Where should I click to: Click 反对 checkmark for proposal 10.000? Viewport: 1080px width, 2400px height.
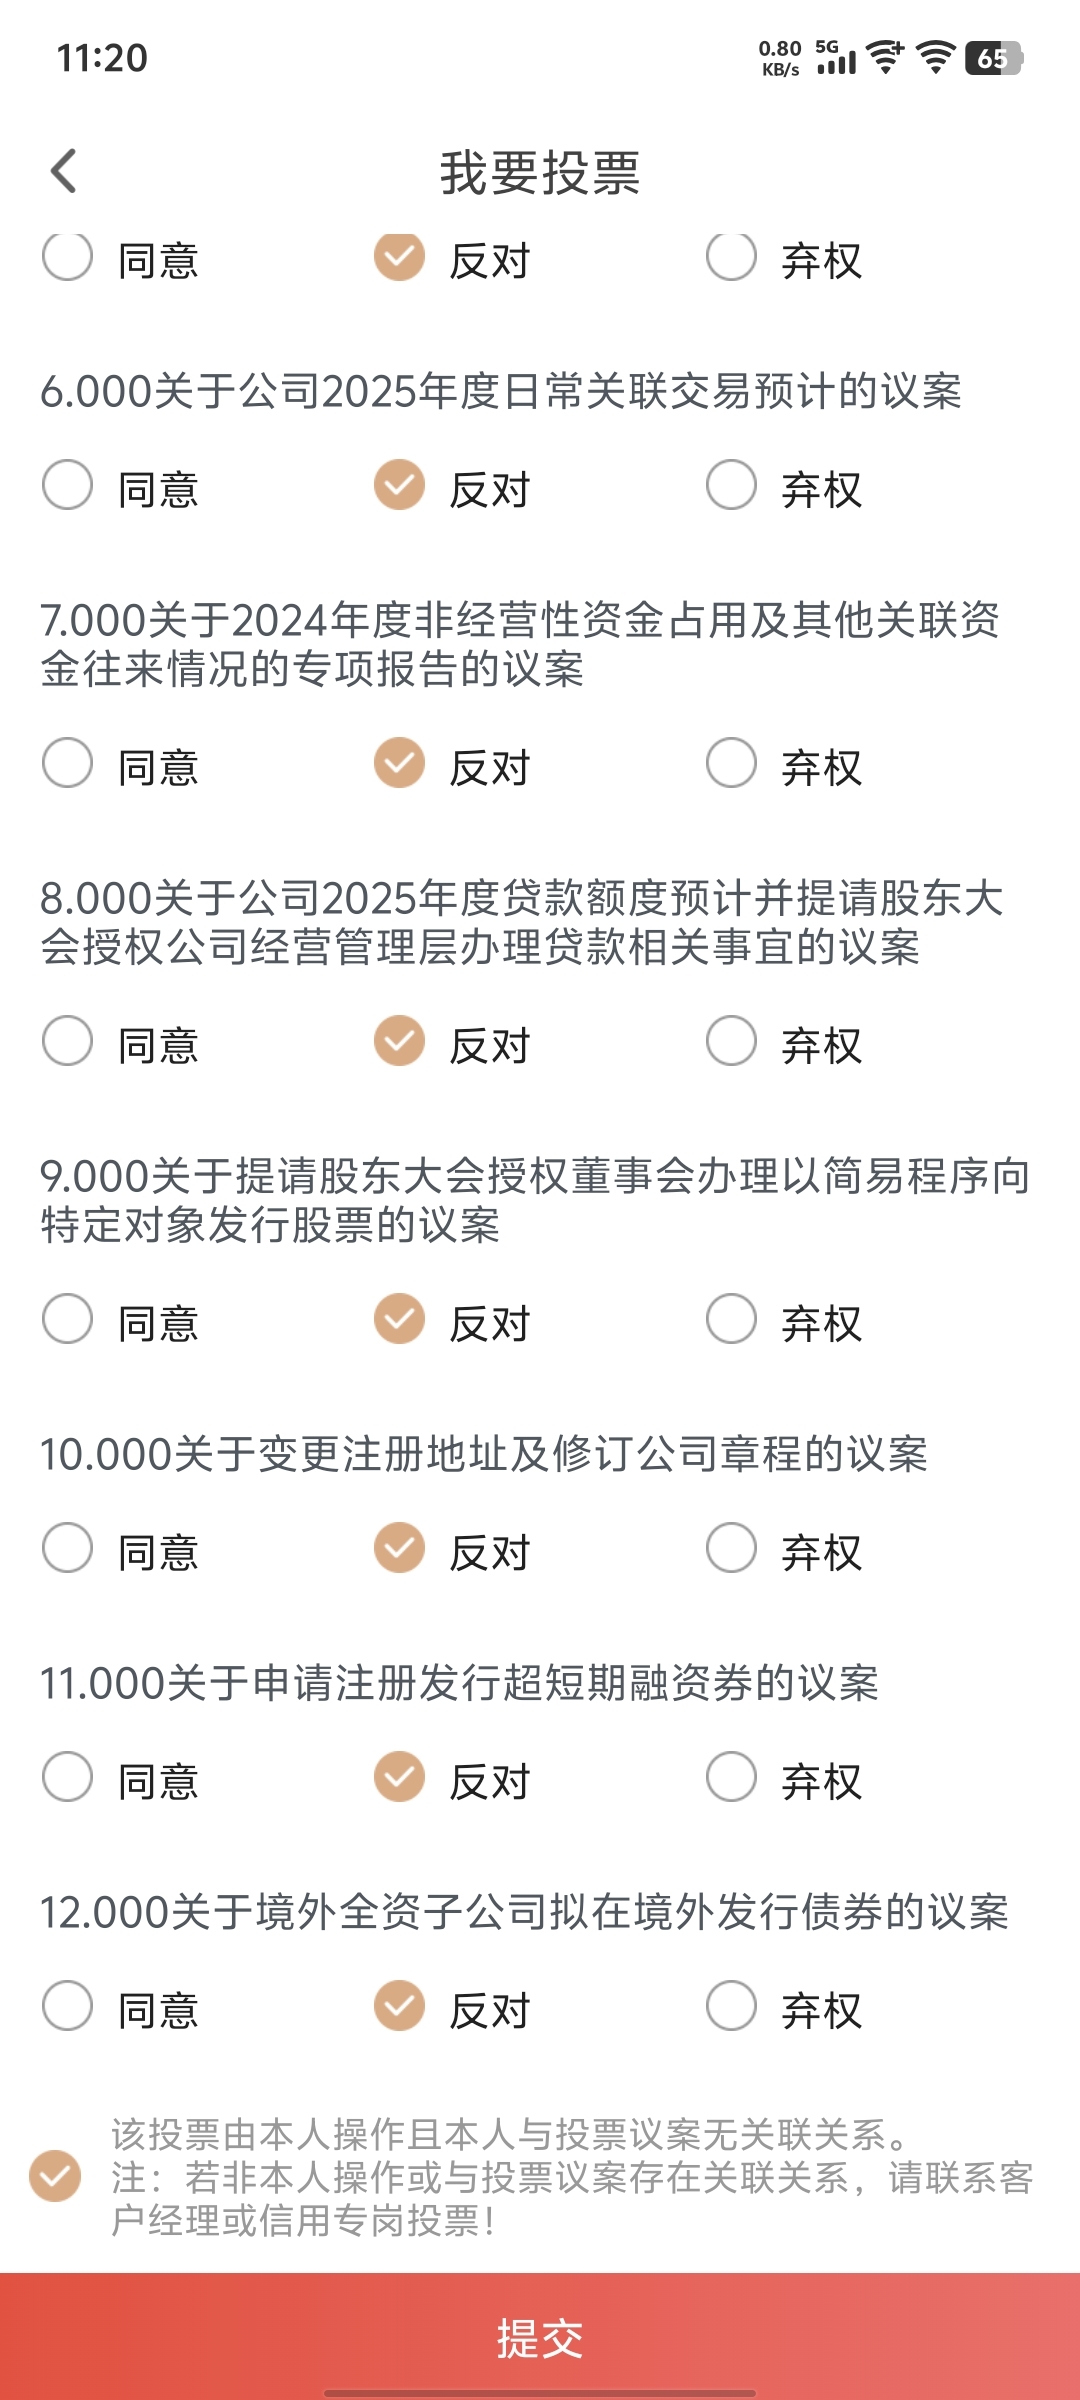click(400, 1548)
